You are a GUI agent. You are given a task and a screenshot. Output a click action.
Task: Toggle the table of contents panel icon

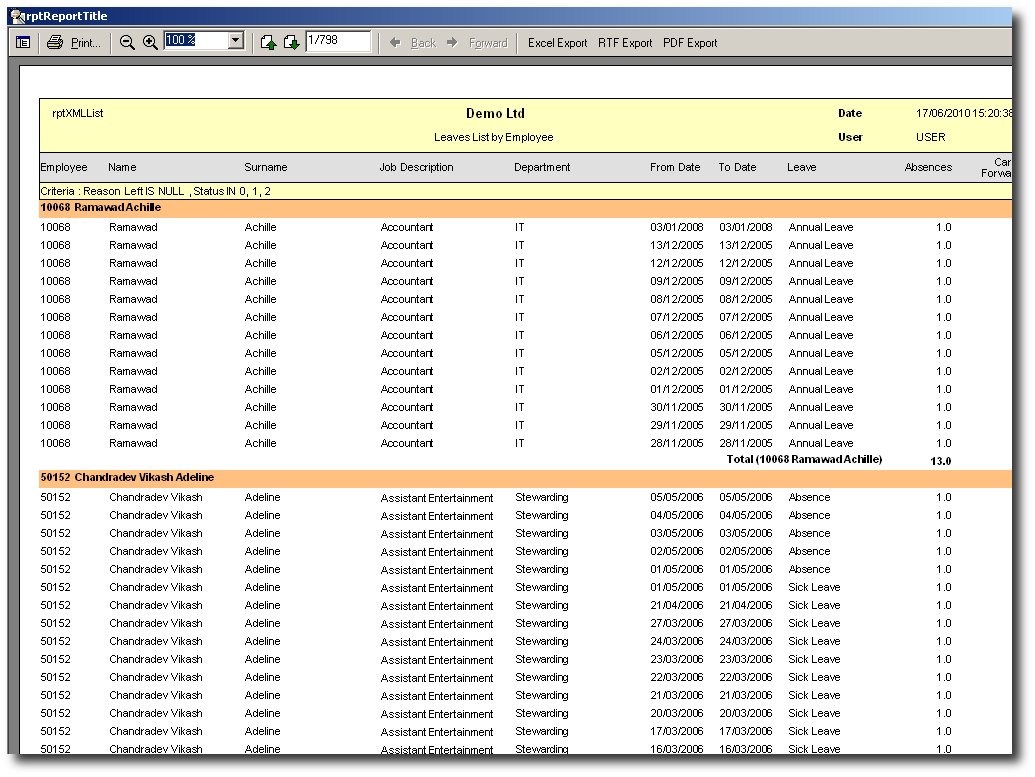click(x=22, y=43)
